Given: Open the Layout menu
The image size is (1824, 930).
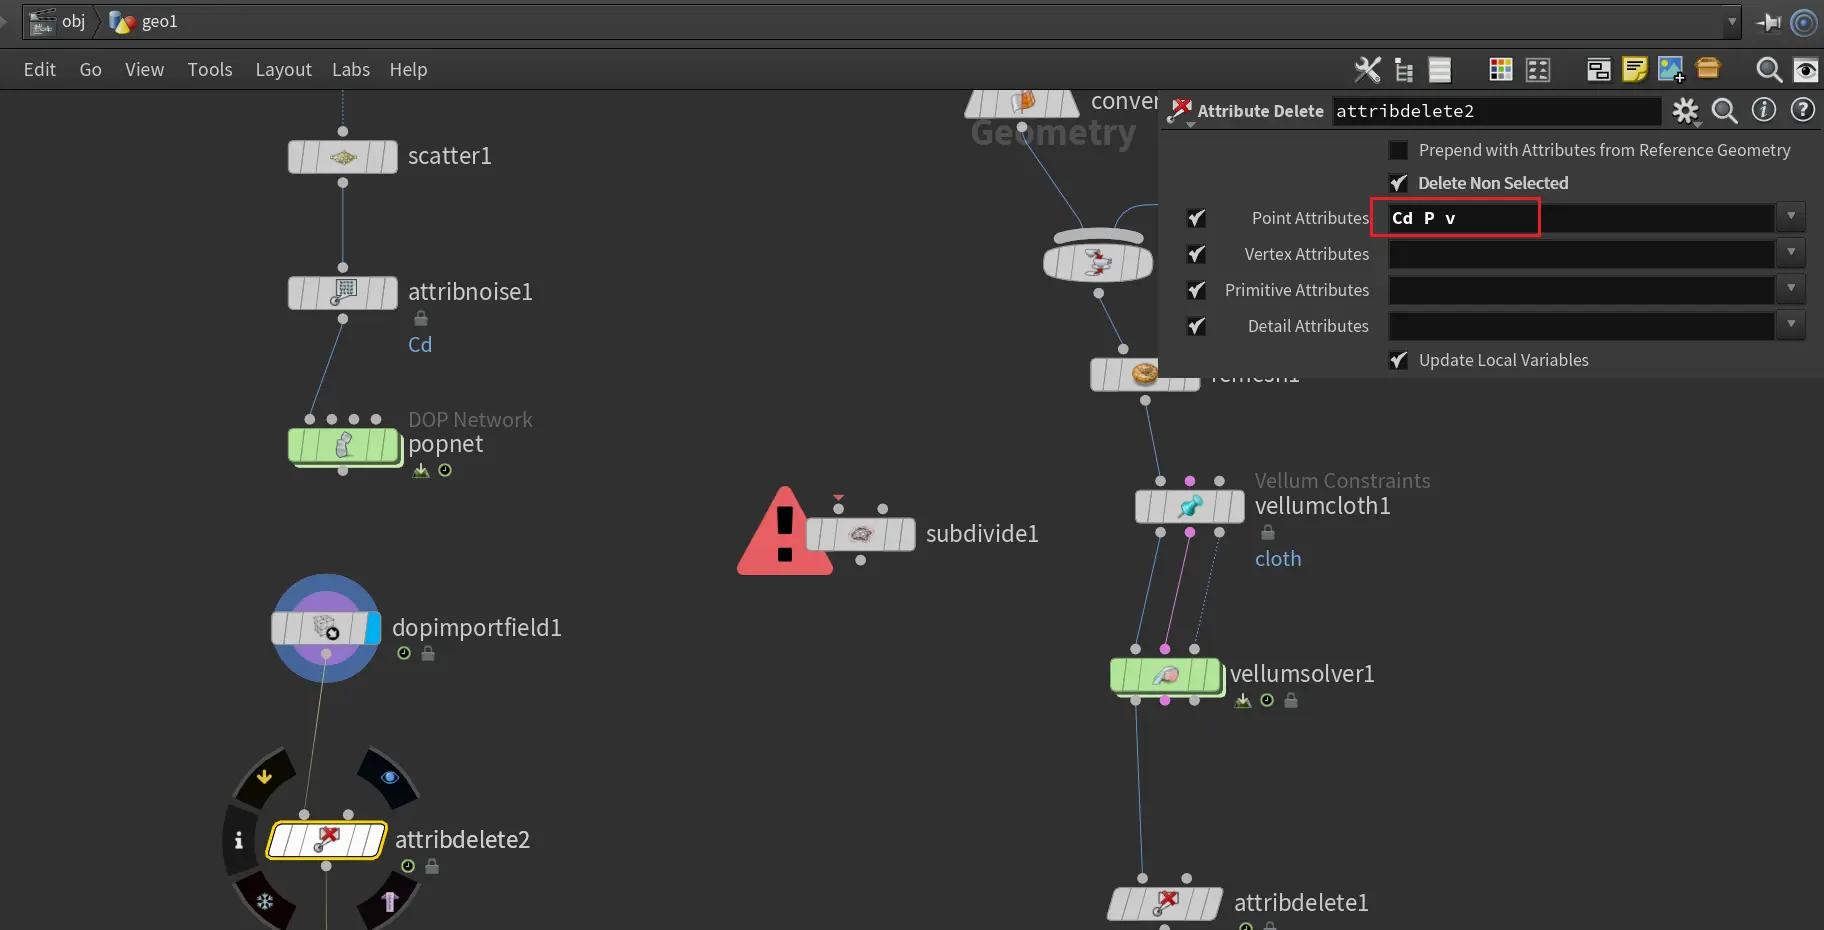Looking at the screenshot, I should [283, 69].
